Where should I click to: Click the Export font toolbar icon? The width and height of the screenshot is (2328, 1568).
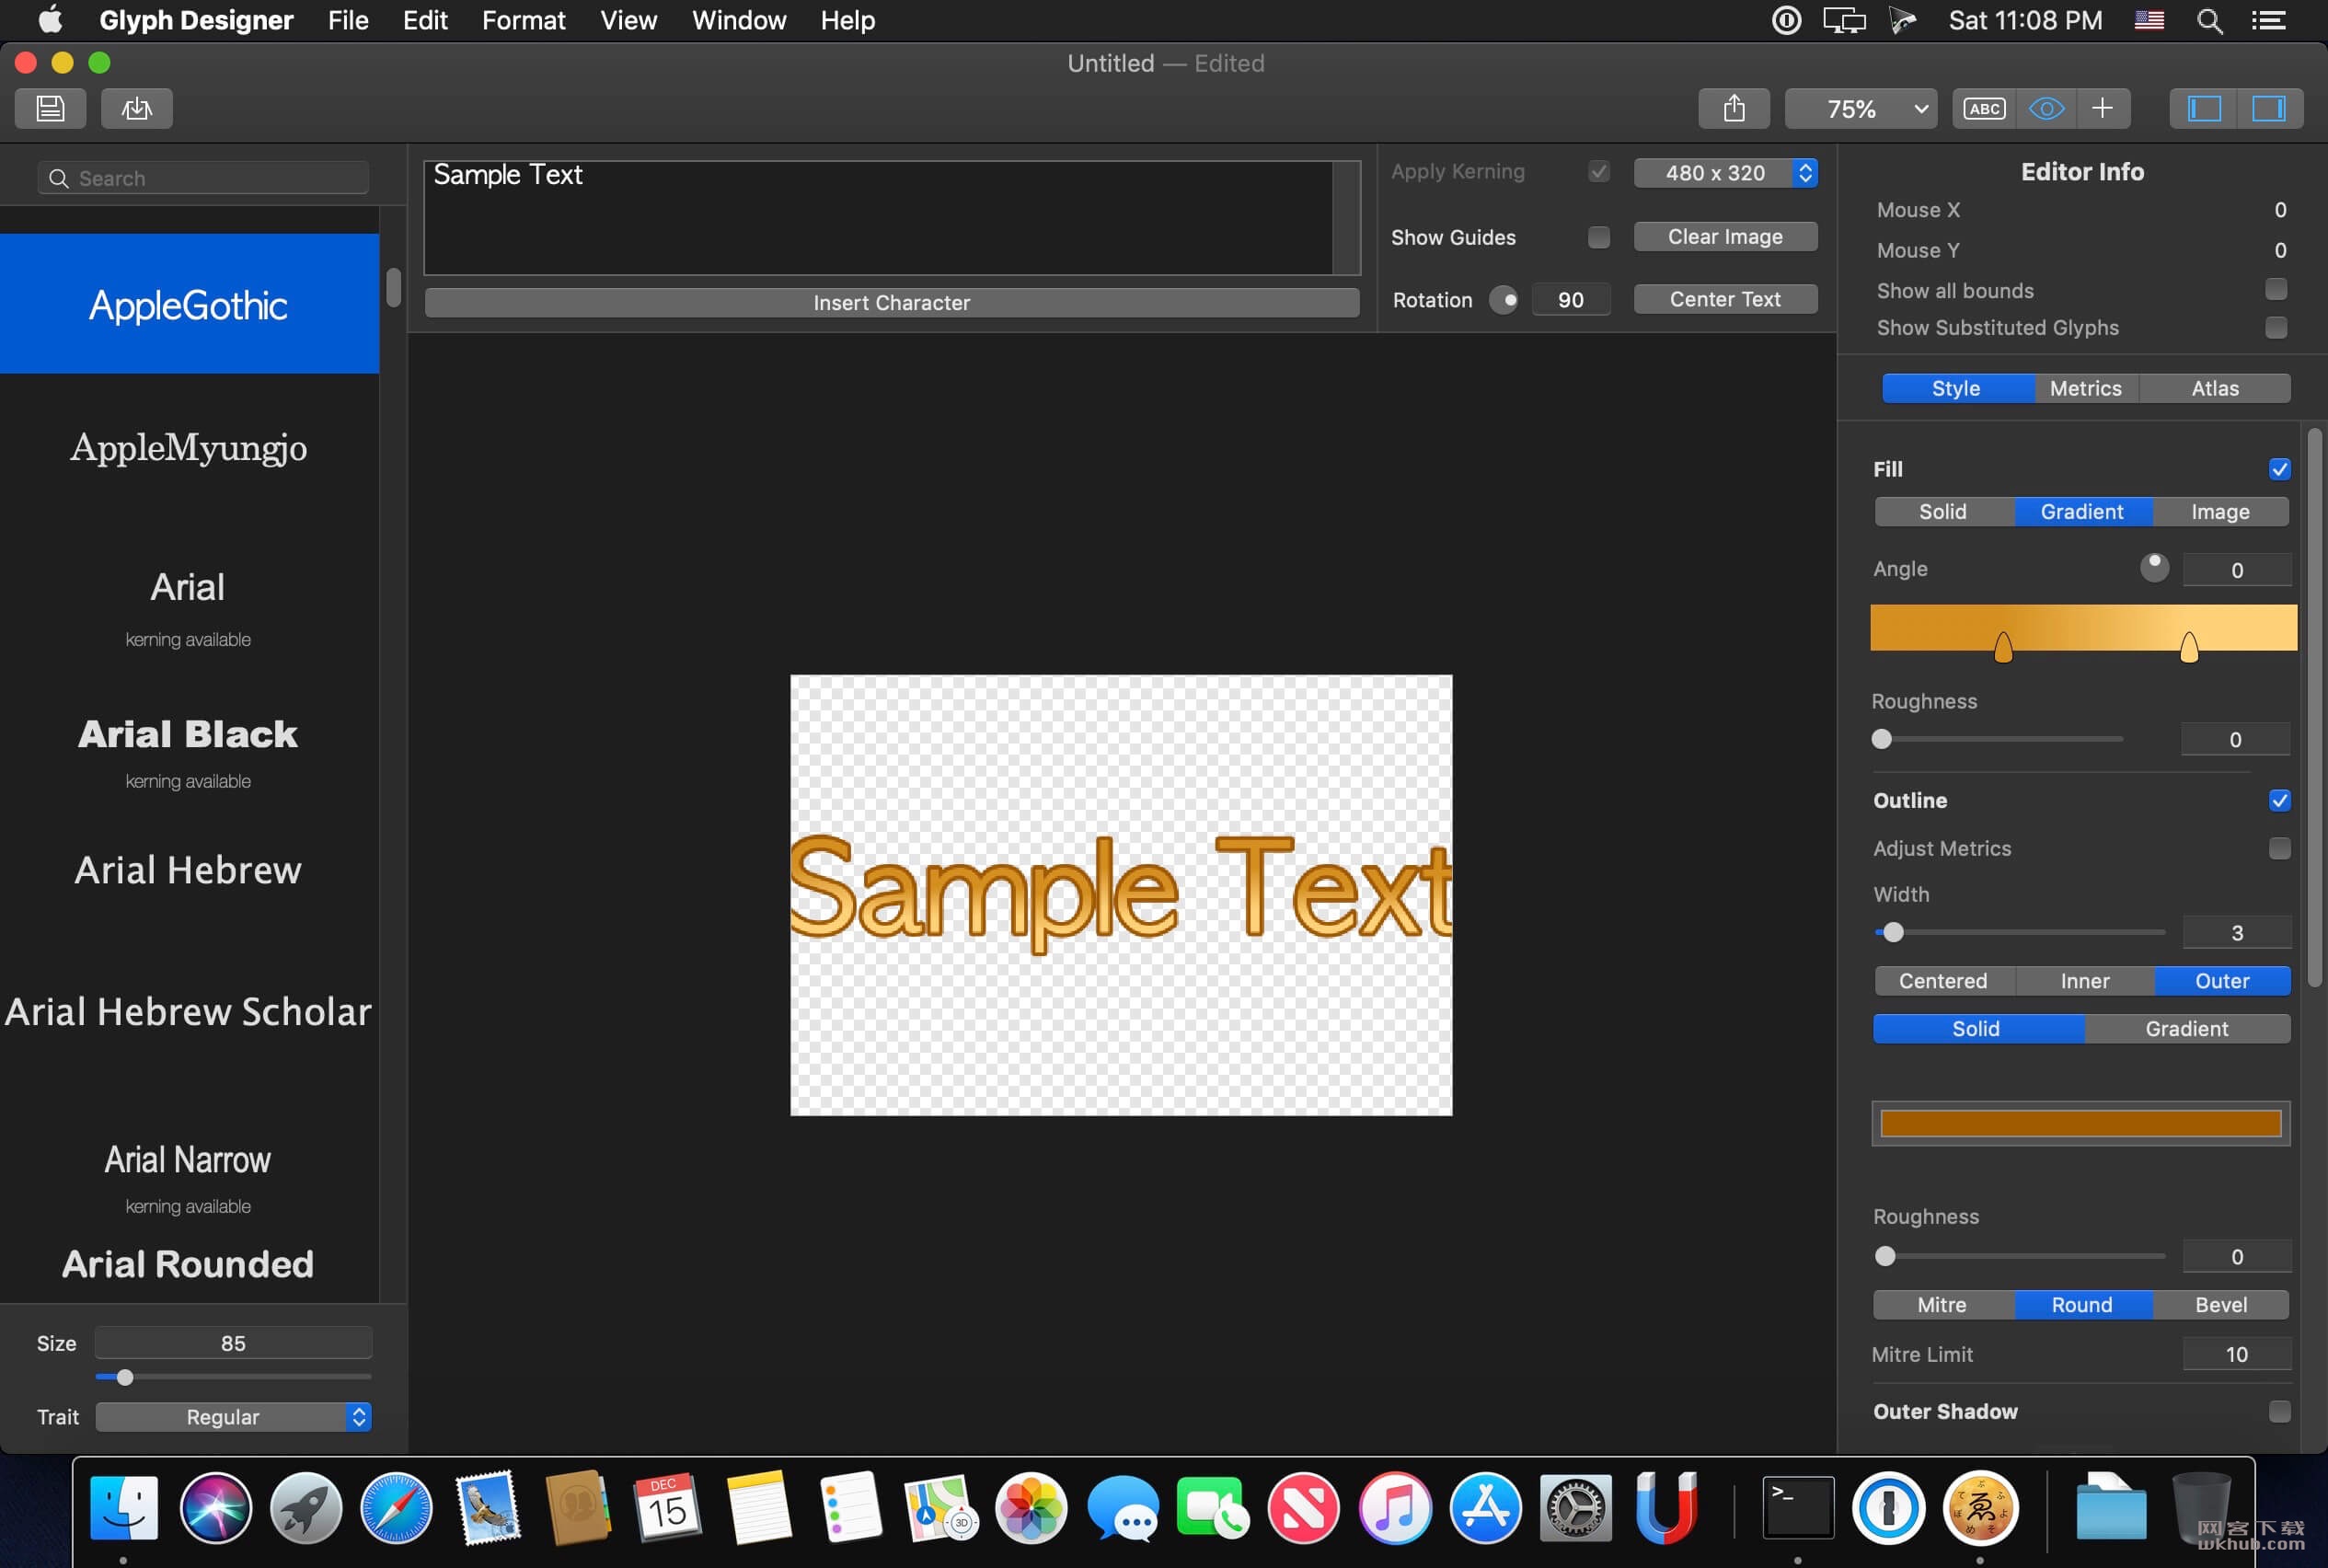pyautogui.click(x=137, y=108)
